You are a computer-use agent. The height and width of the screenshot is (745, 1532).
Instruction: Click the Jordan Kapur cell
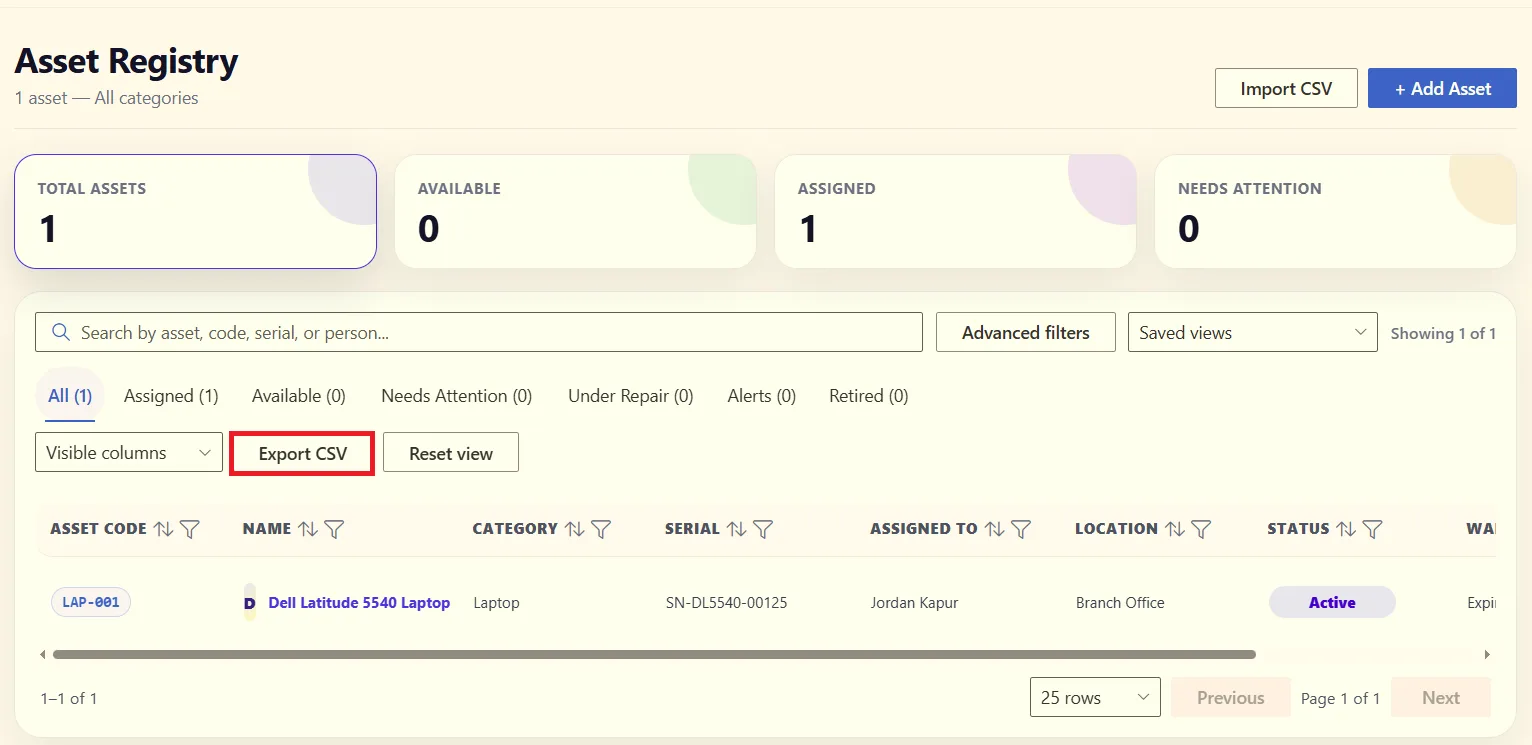tap(914, 603)
